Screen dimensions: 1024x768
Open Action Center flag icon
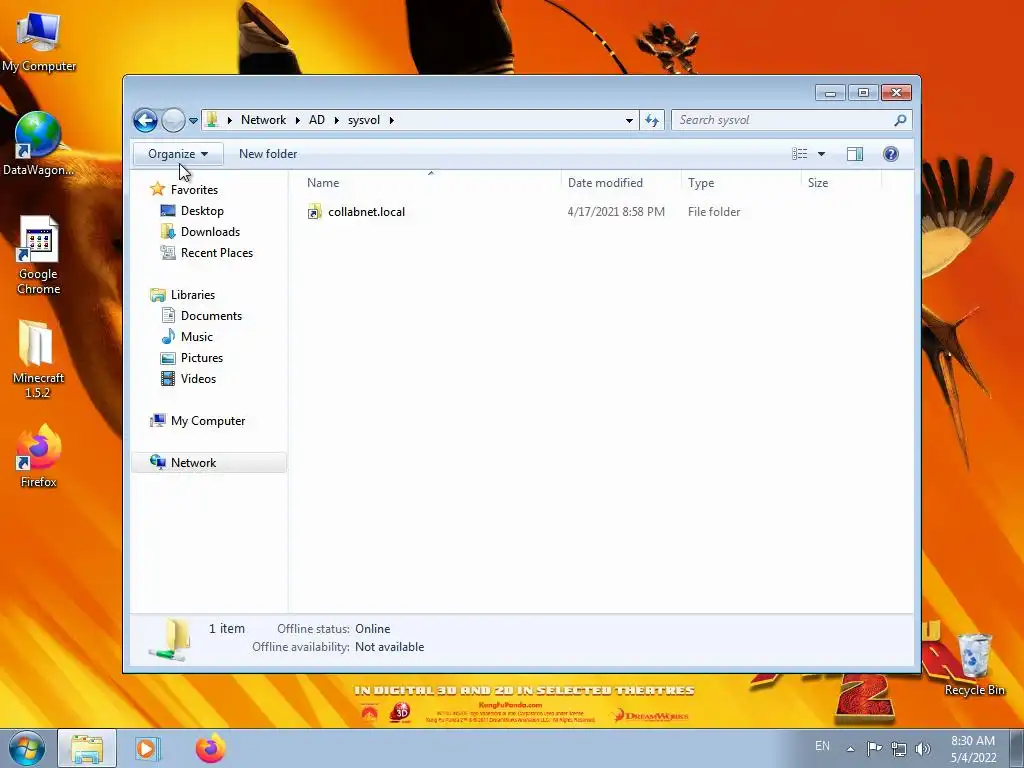(874, 748)
